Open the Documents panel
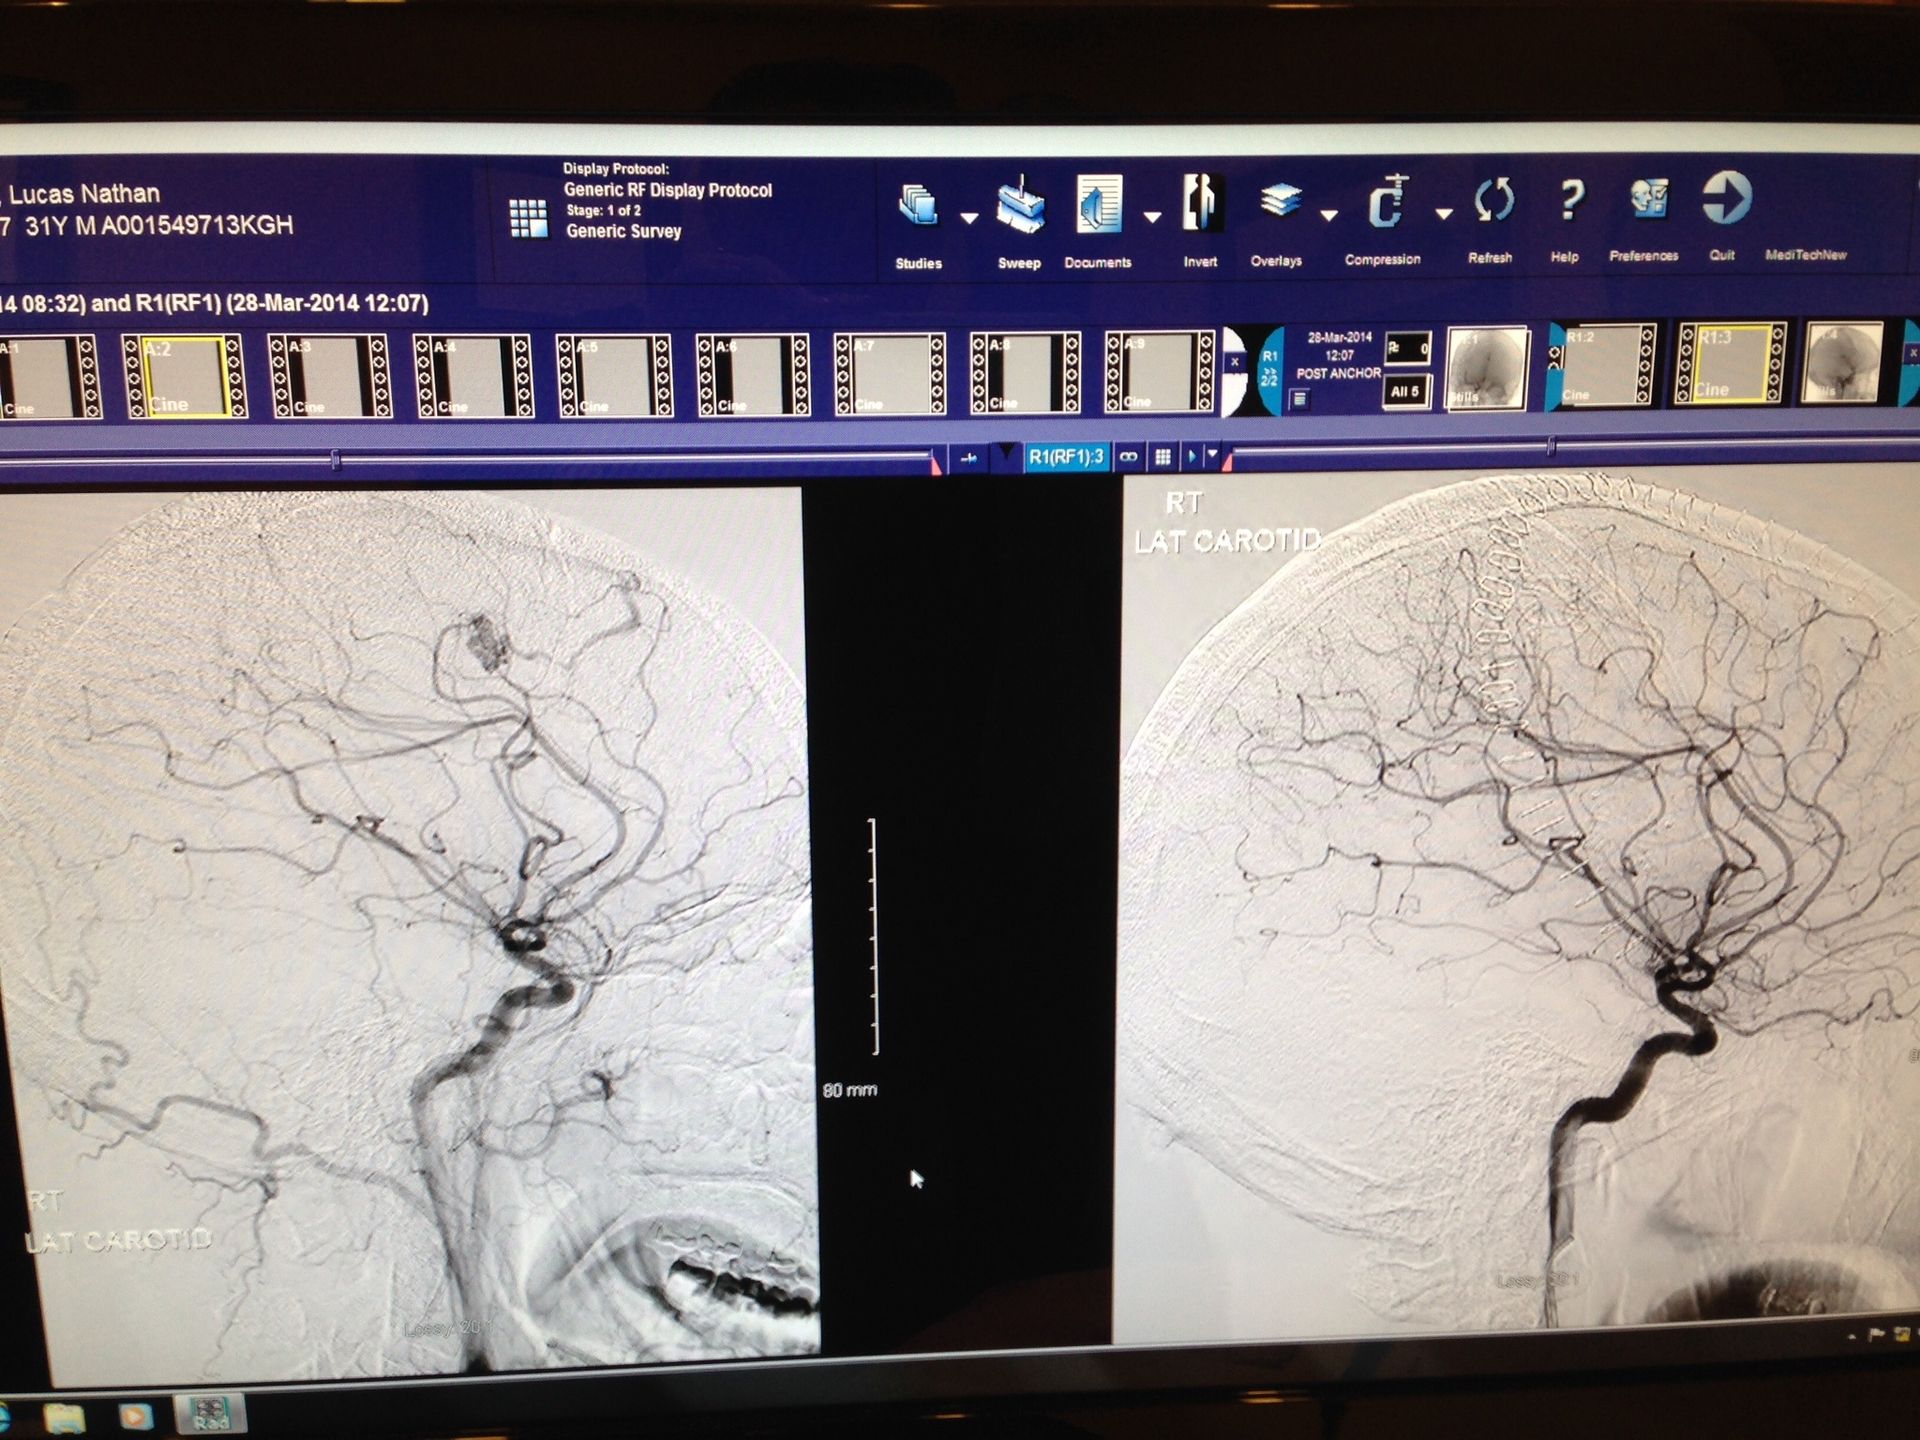 (x=1098, y=205)
